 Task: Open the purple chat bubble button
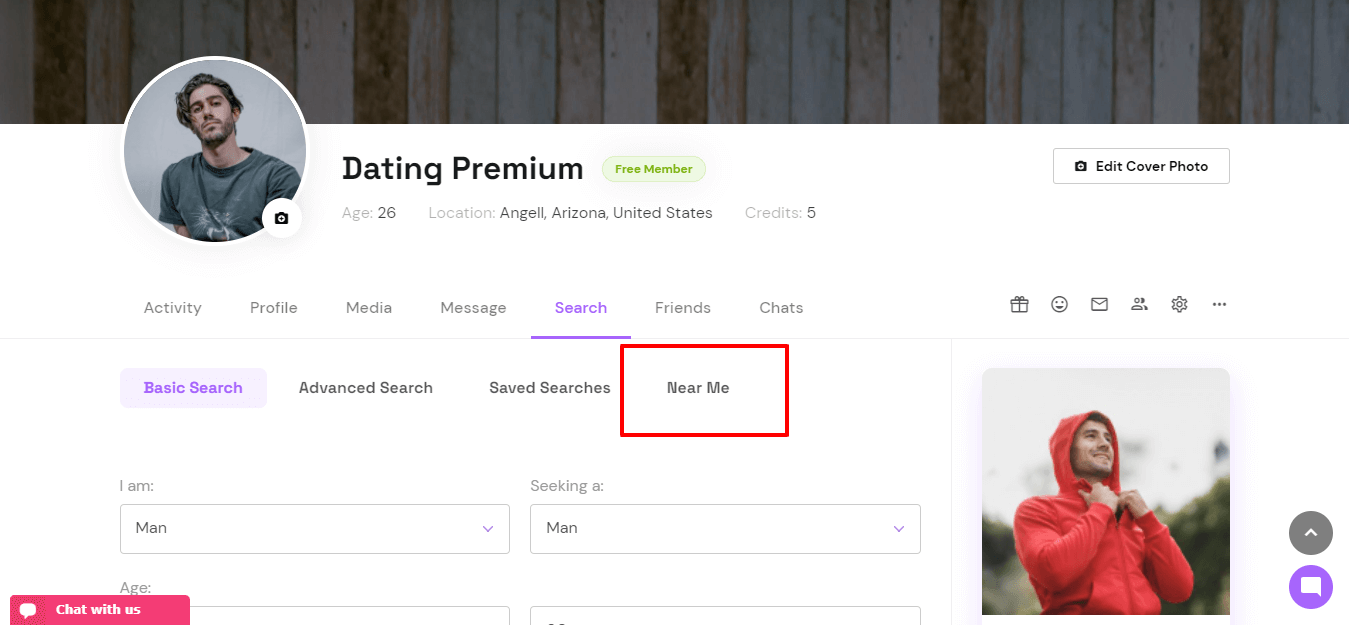pyautogui.click(x=1311, y=587)
